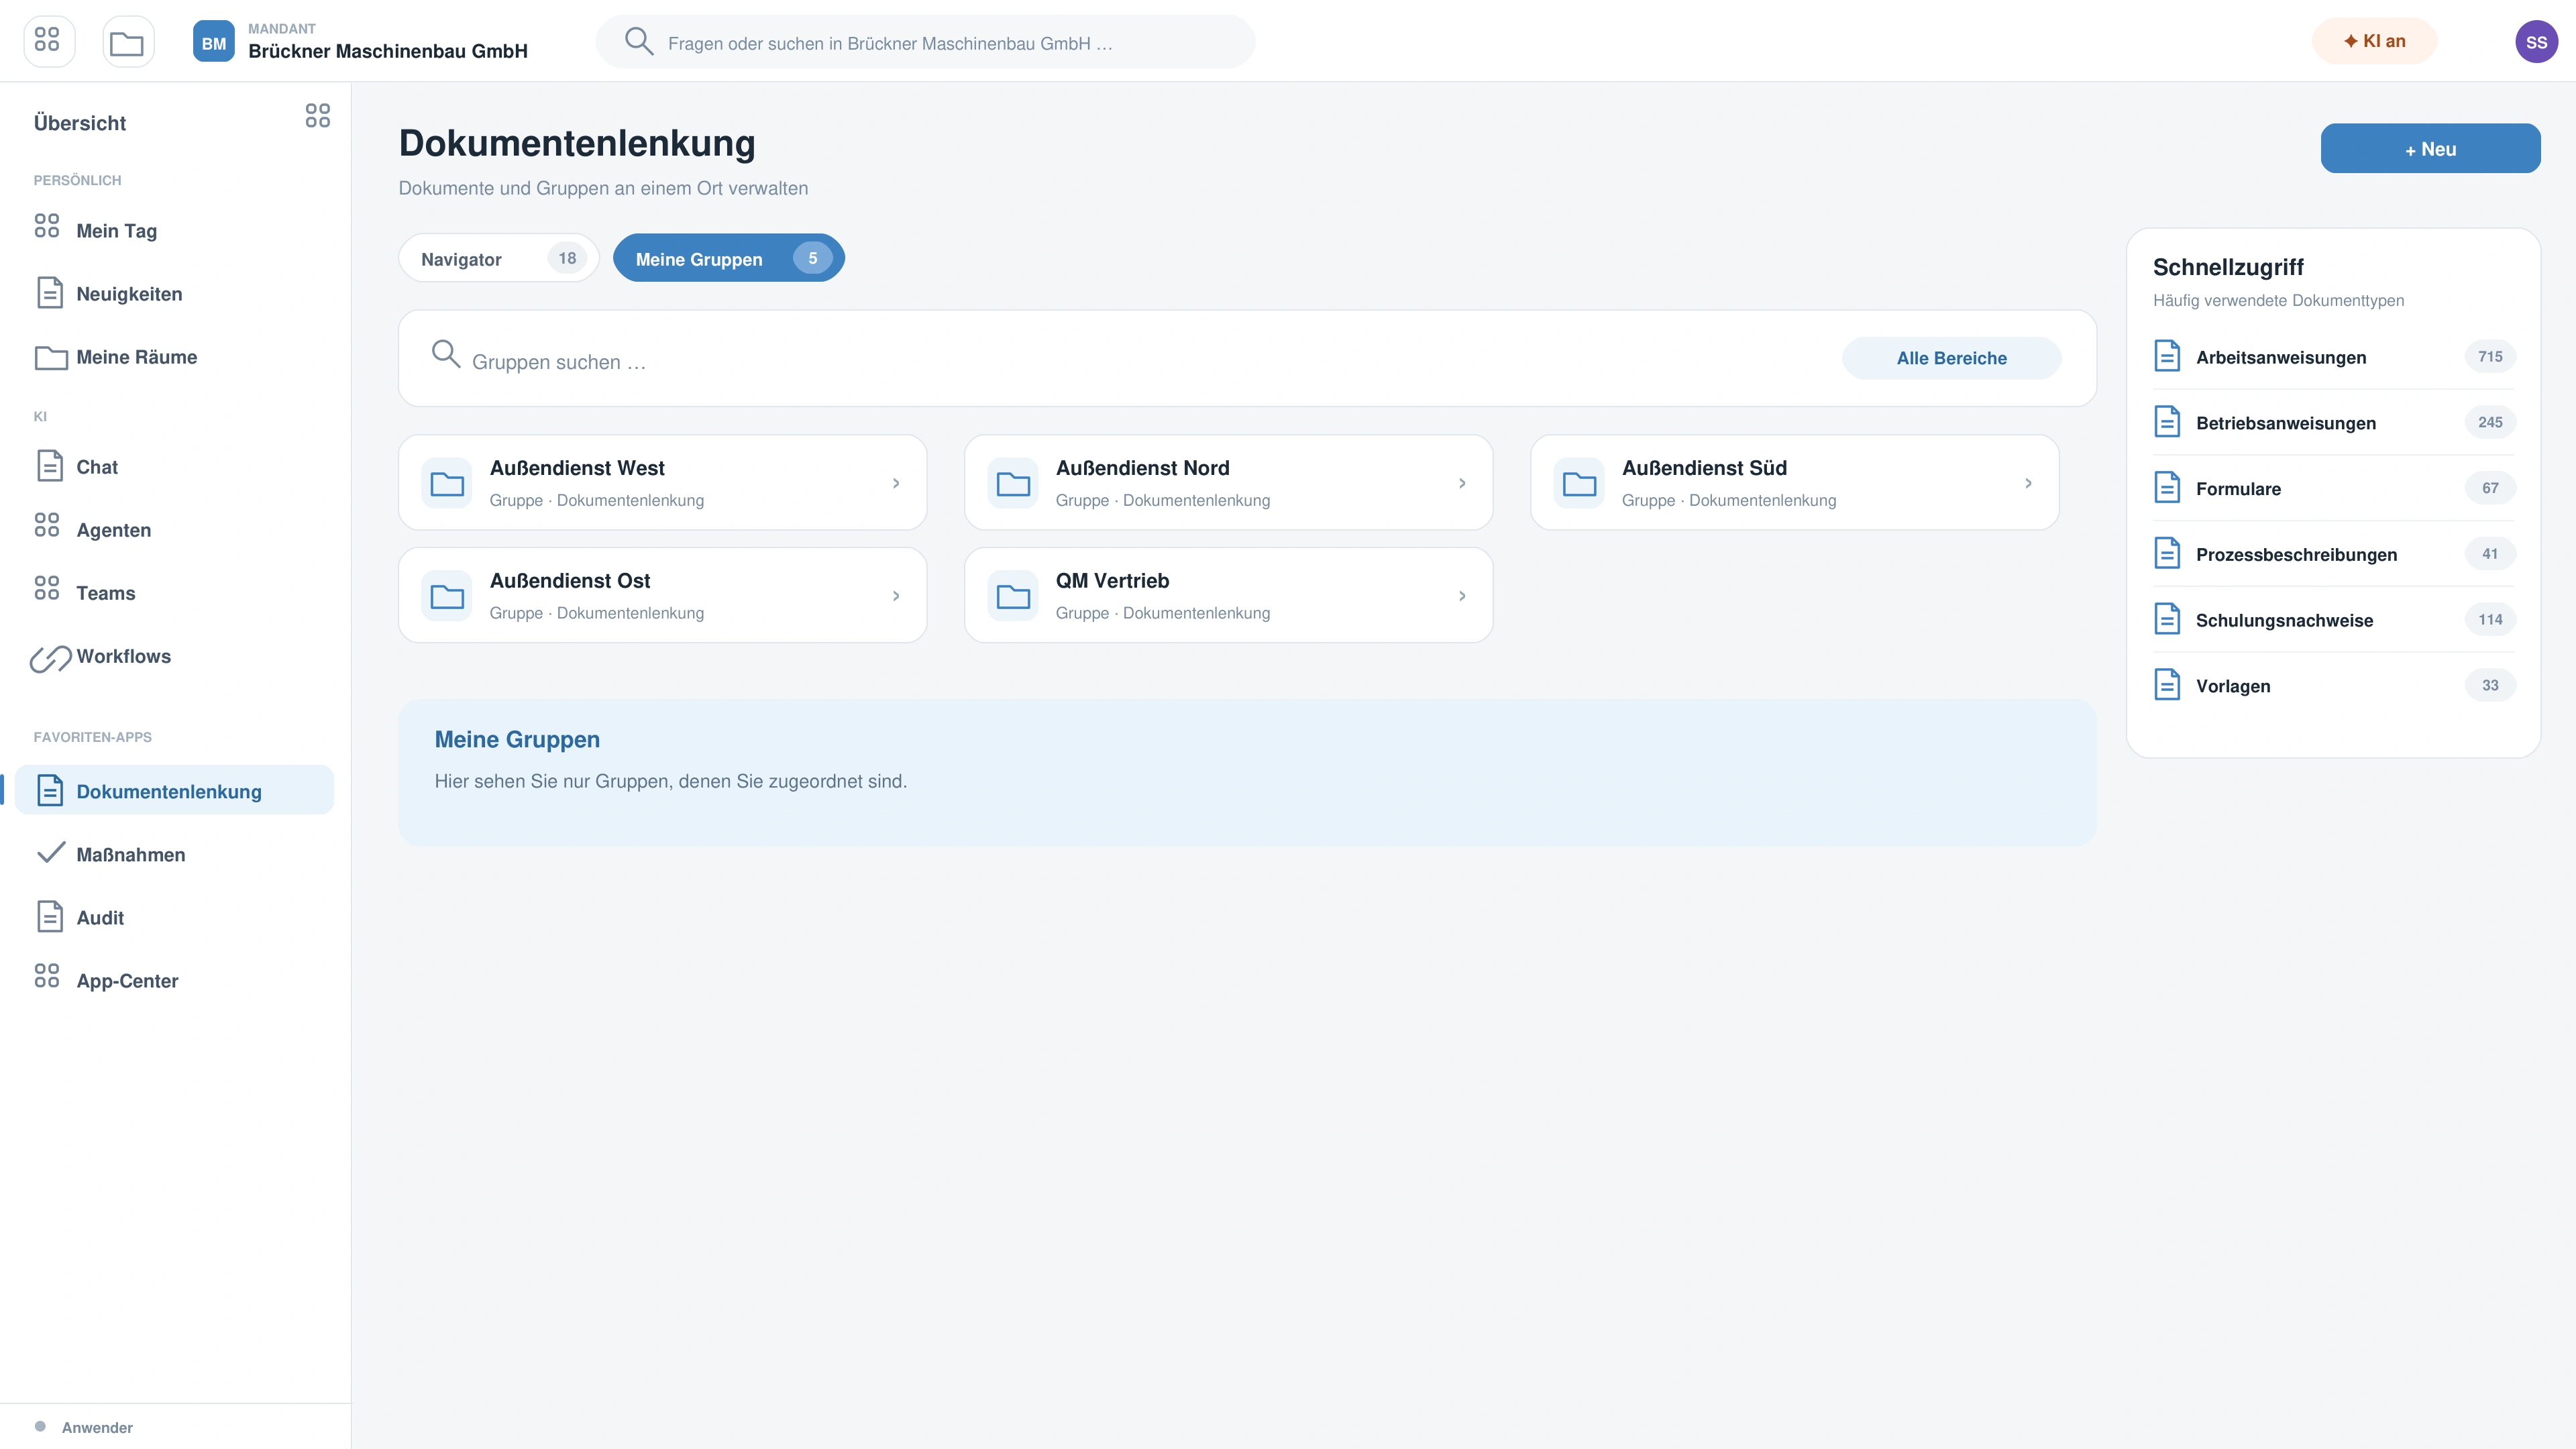
Task: Open the app grid icon in the top bar
Action: [48, 41]
